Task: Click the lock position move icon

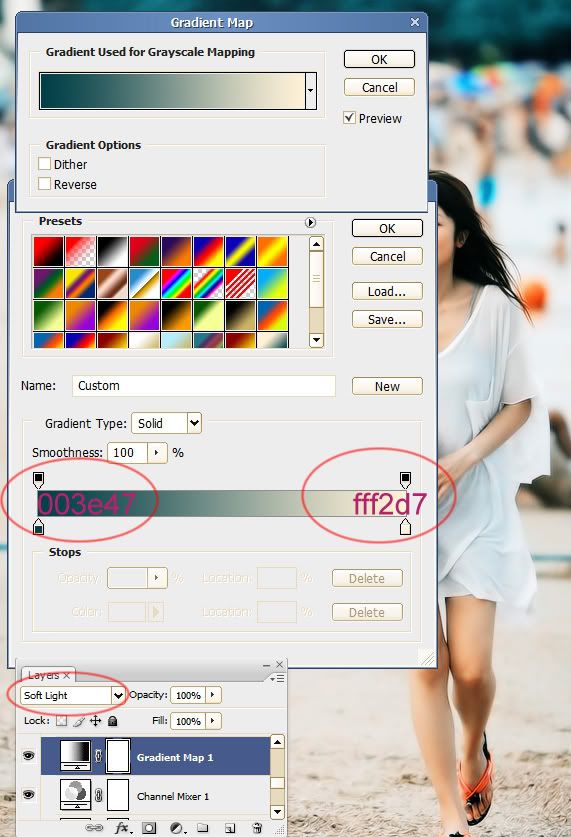Action: click(x=96, y=721)
